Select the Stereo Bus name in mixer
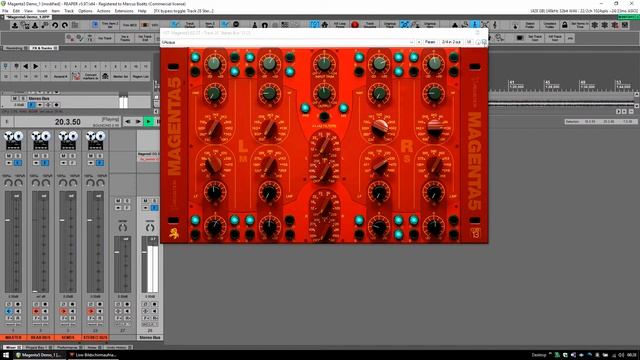This screenshot has width=640, height=360. [150, 338]
